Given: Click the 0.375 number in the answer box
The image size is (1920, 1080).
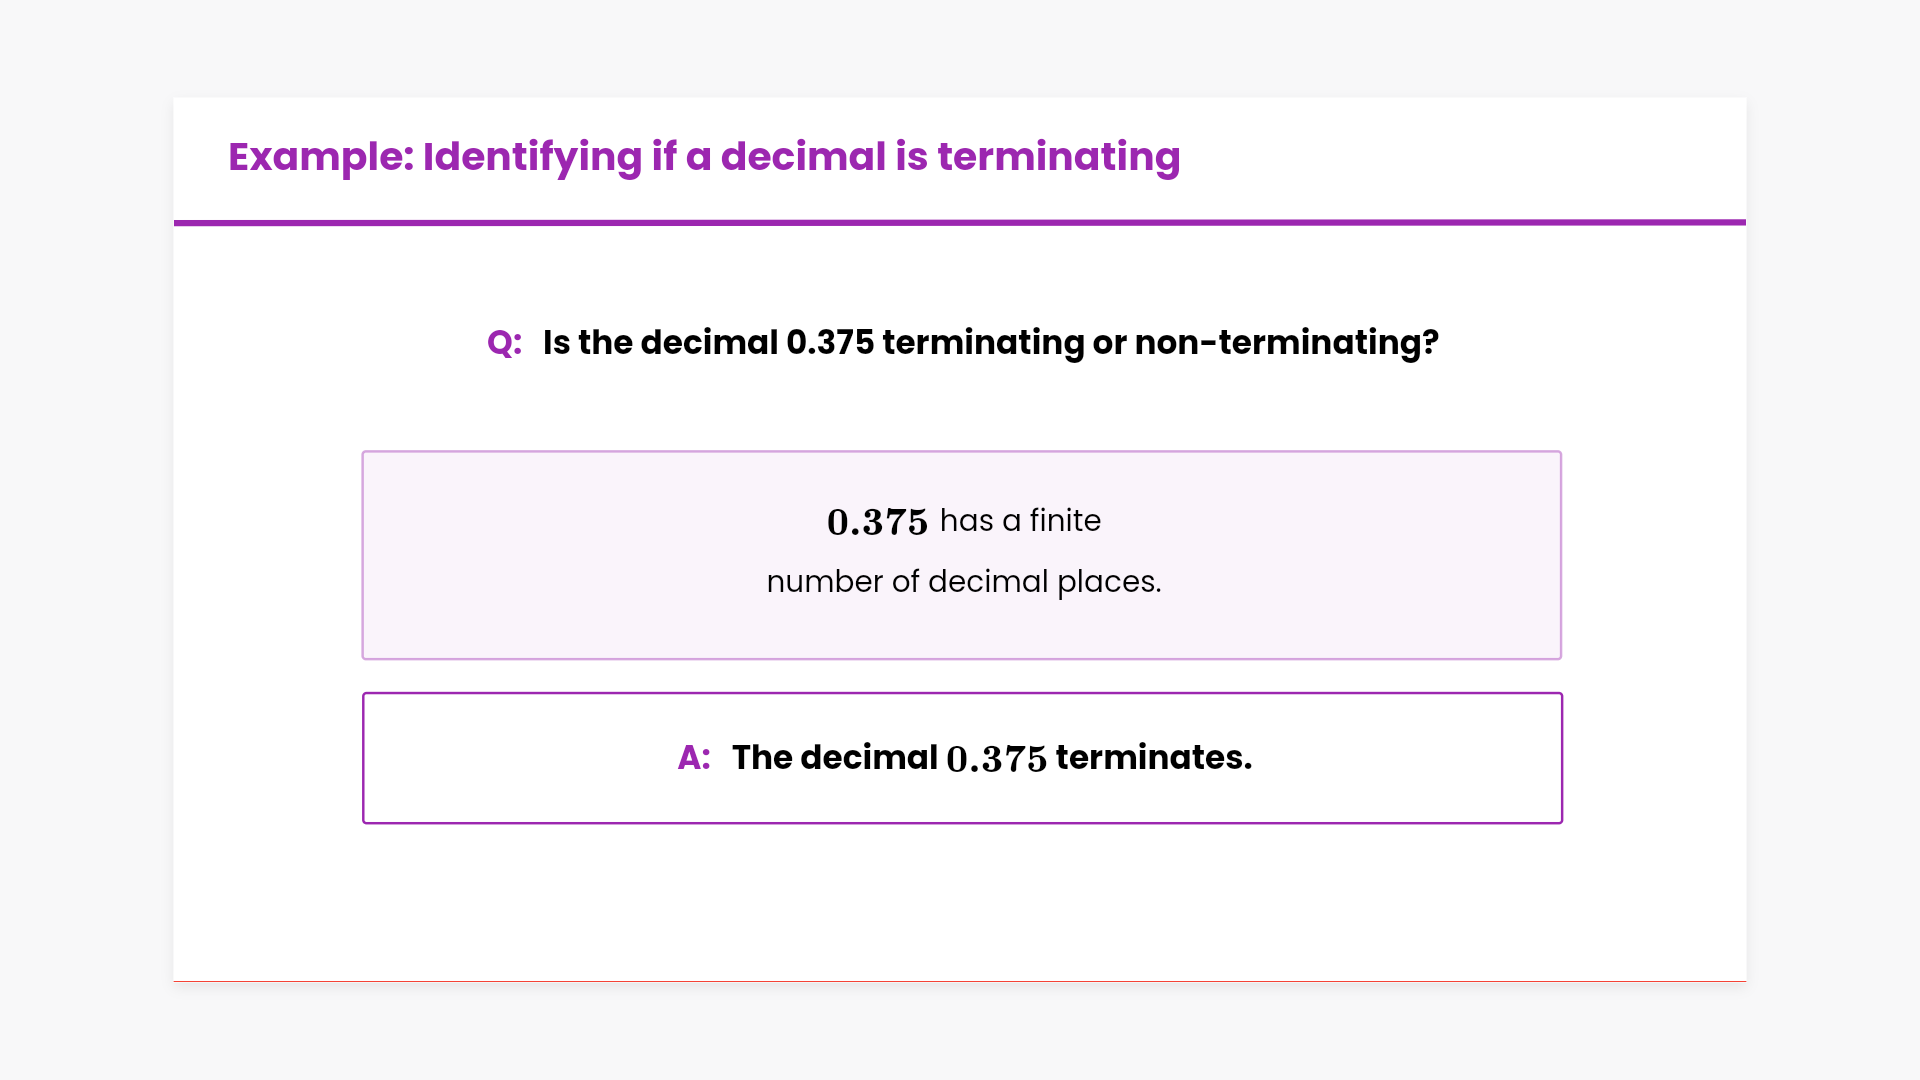Looking at the screenshot, I should 996,759.
